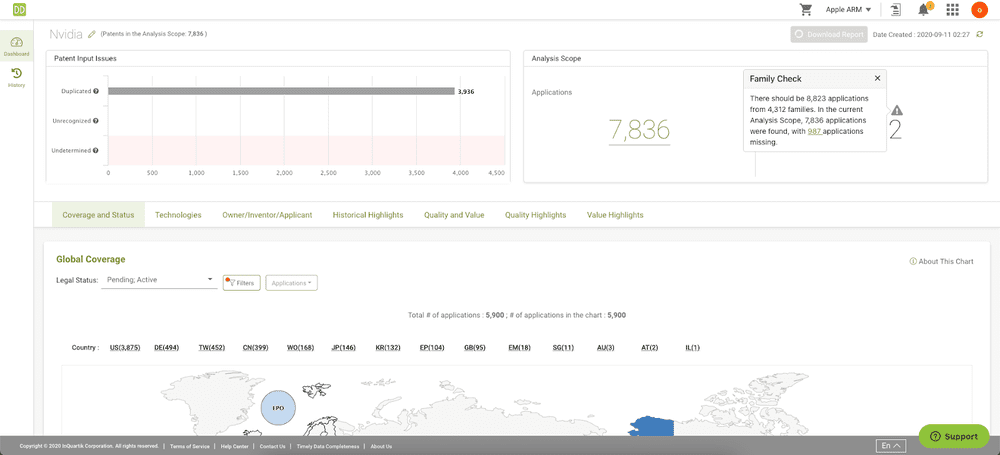Click the blue highlighted map region
This screenshot has height=455, width=1000.
click(651, 426)
